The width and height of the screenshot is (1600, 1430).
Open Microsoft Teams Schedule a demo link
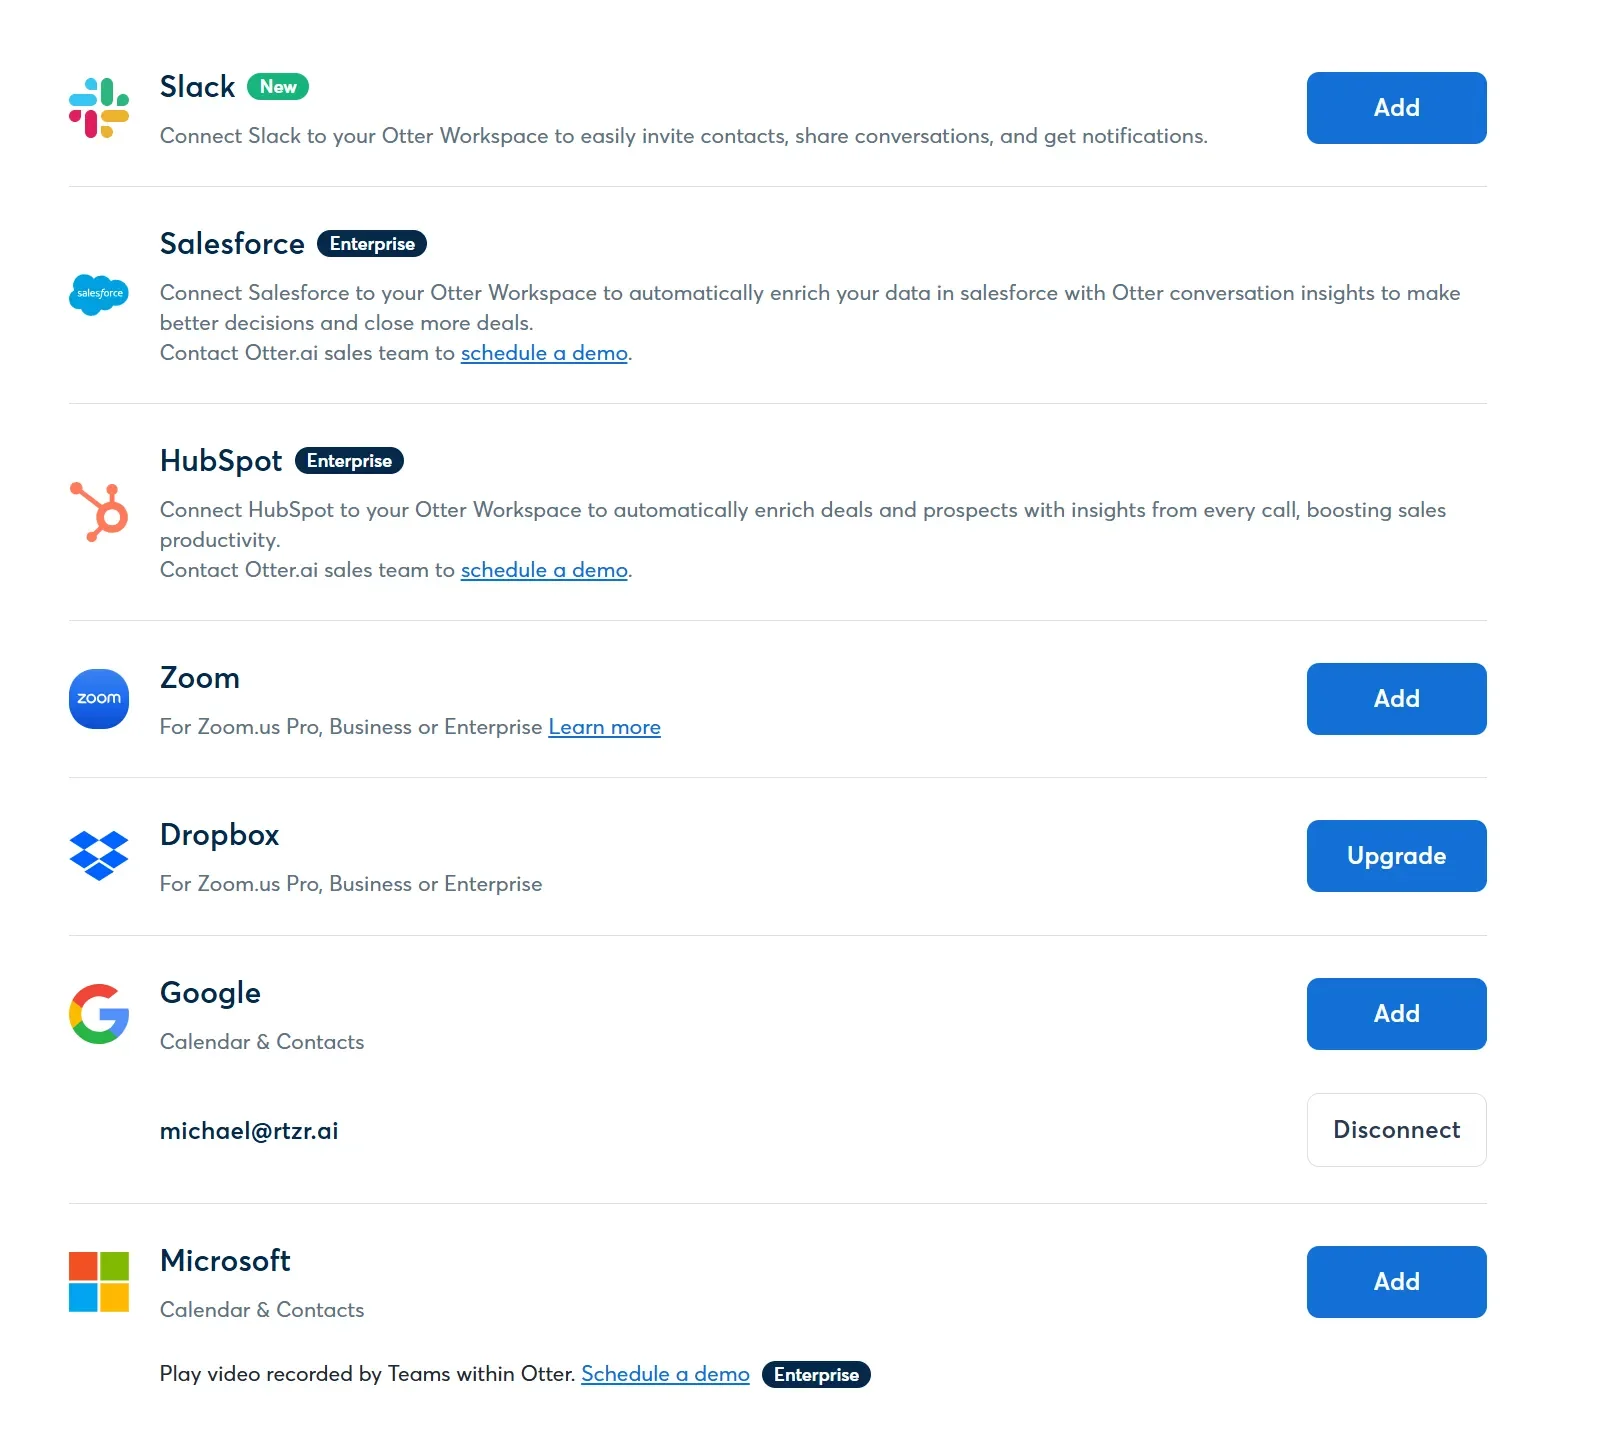tap(665, 1374)
